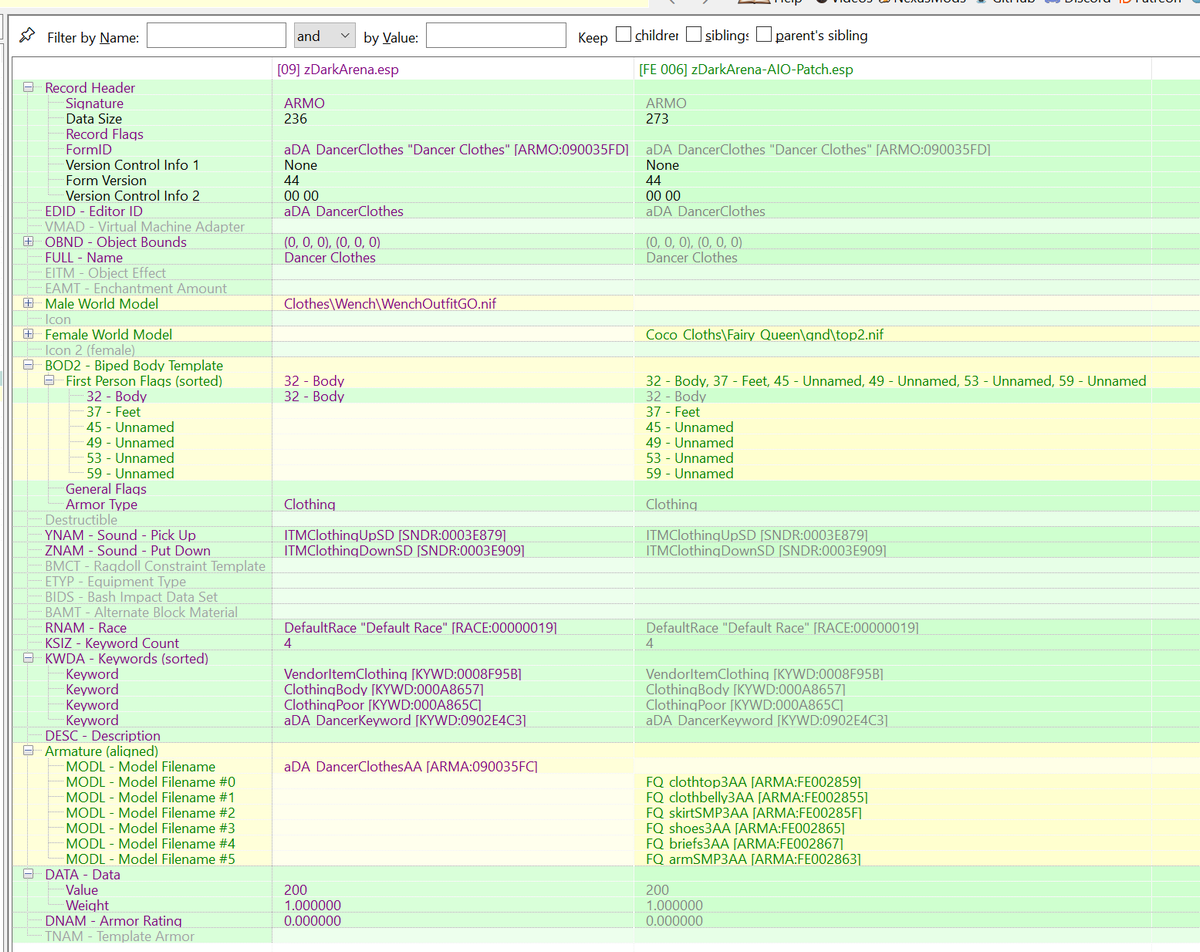Select the FULL - Name row label
Image resolution: width=1200 pixels, height=952 pixels.
pos(84,258)
